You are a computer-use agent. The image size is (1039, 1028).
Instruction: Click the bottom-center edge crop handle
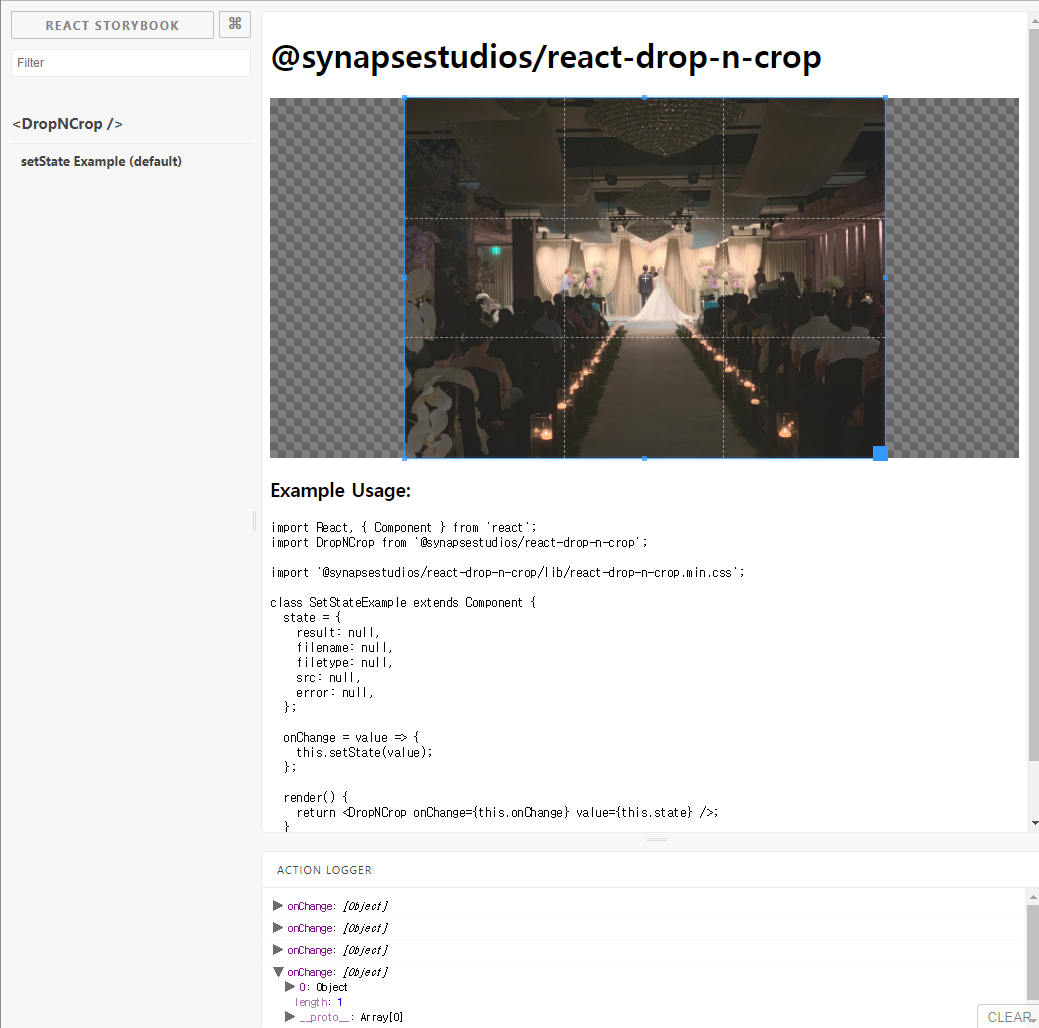[645, 458]
